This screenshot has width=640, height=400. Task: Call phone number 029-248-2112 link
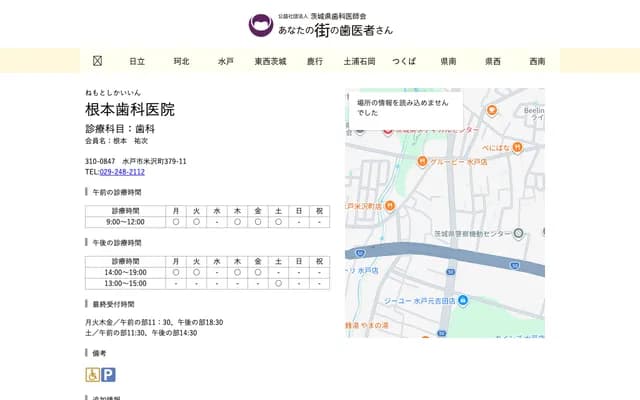click(122, 172)
